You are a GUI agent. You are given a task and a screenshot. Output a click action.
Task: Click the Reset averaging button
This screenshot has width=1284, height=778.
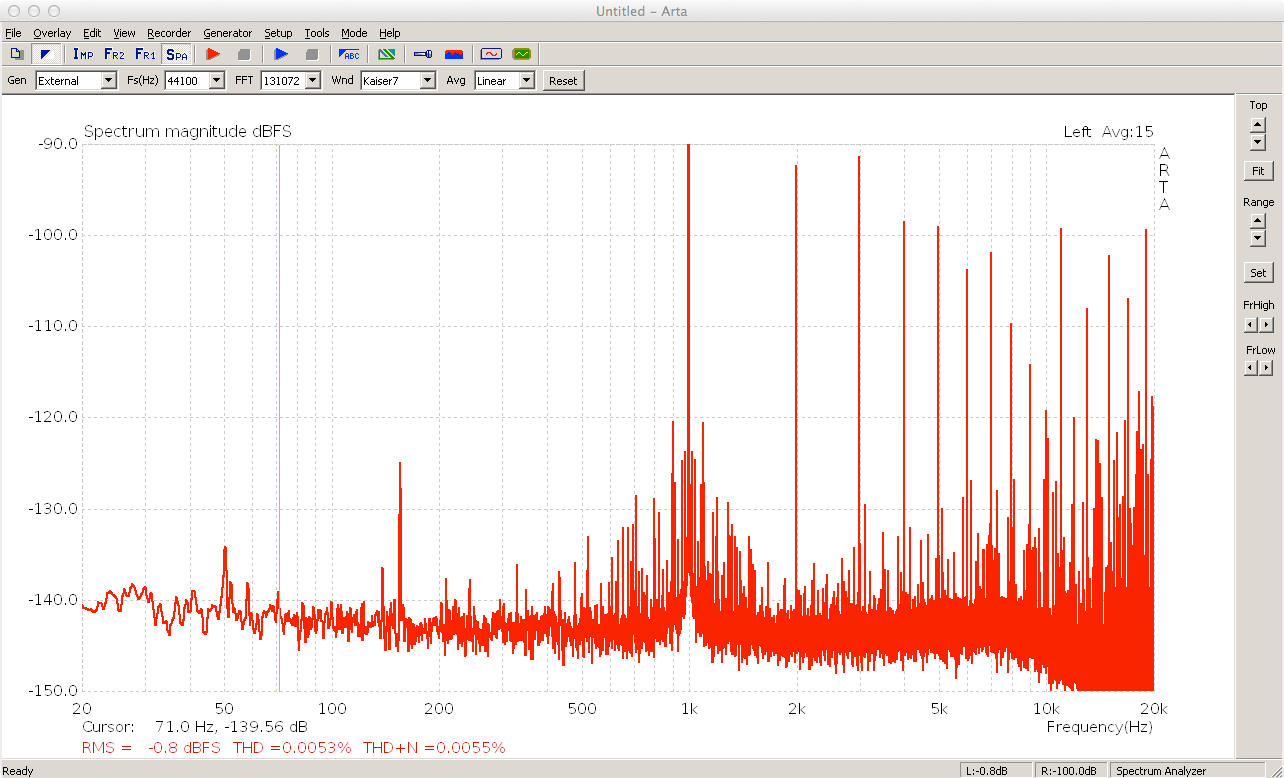pyautogui.click(x=563, y=81)
